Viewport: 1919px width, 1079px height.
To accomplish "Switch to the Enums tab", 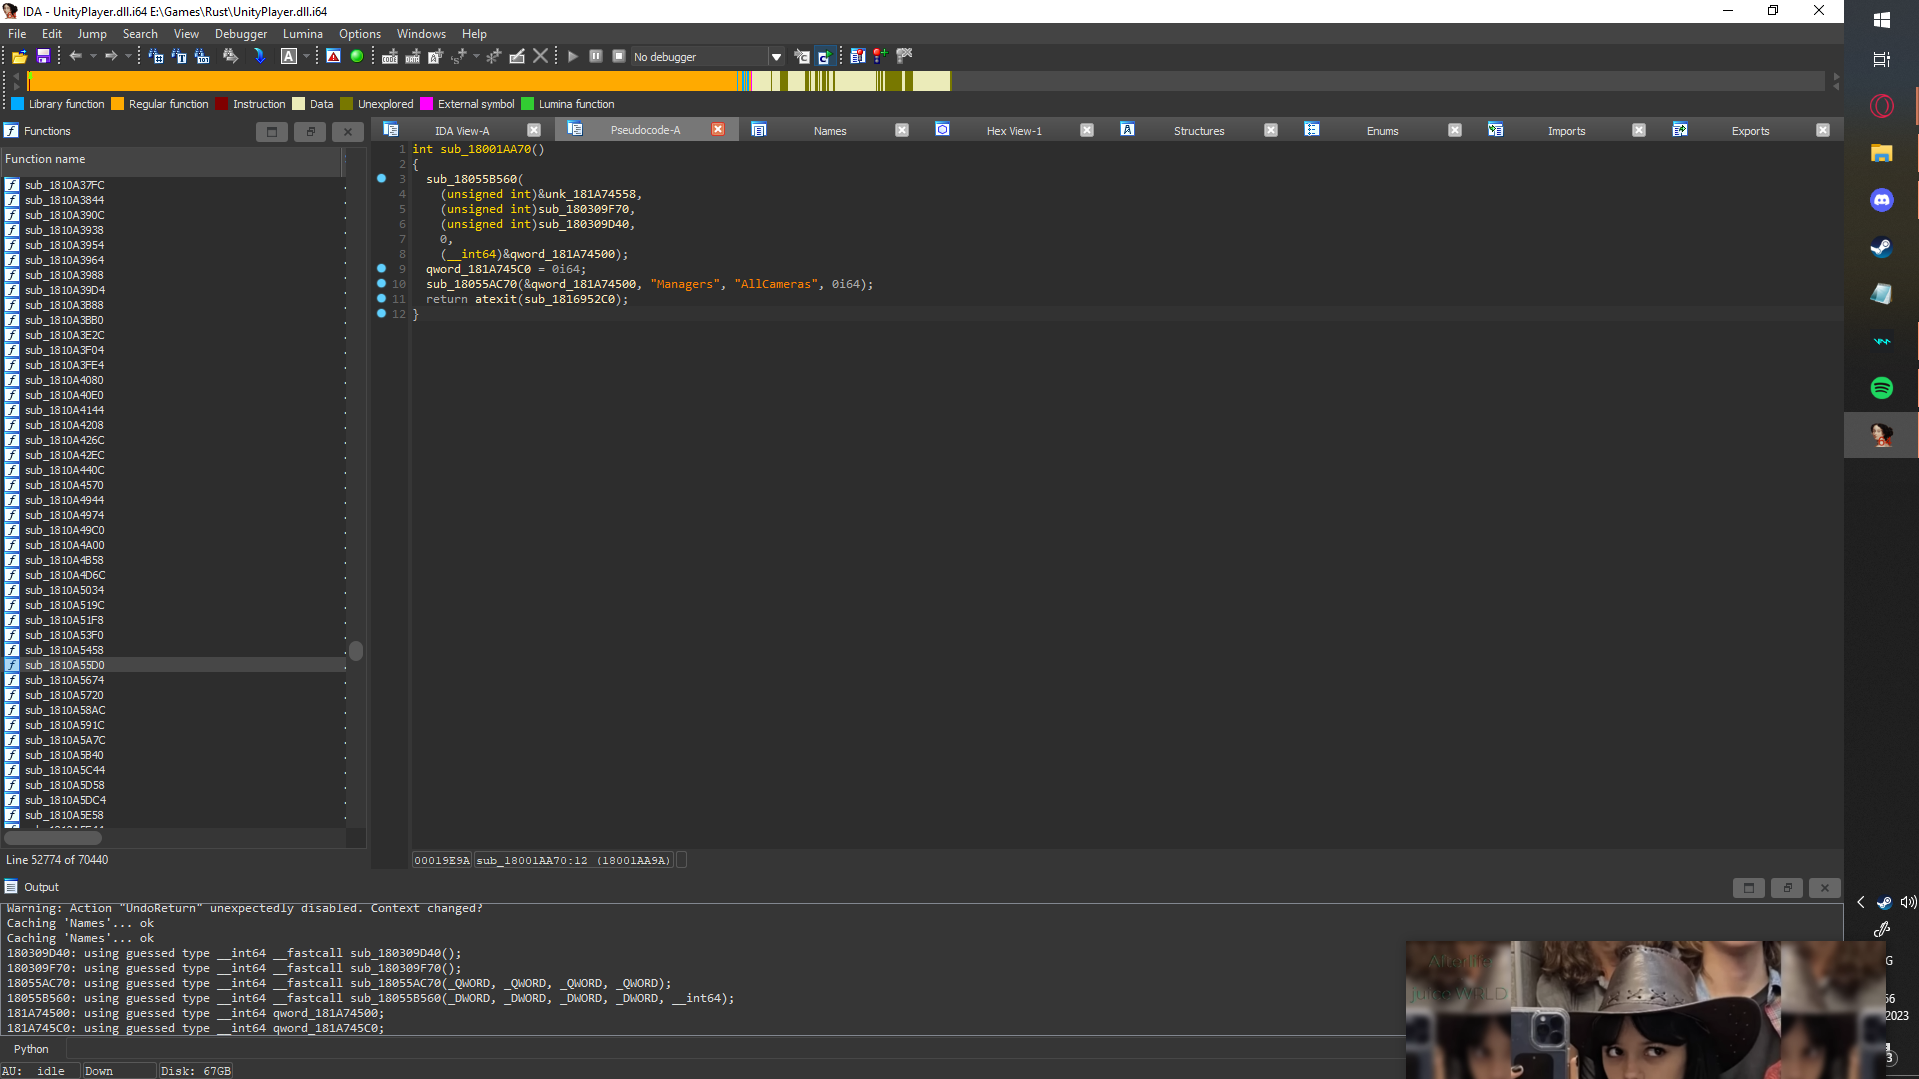I will point(1383,131).
